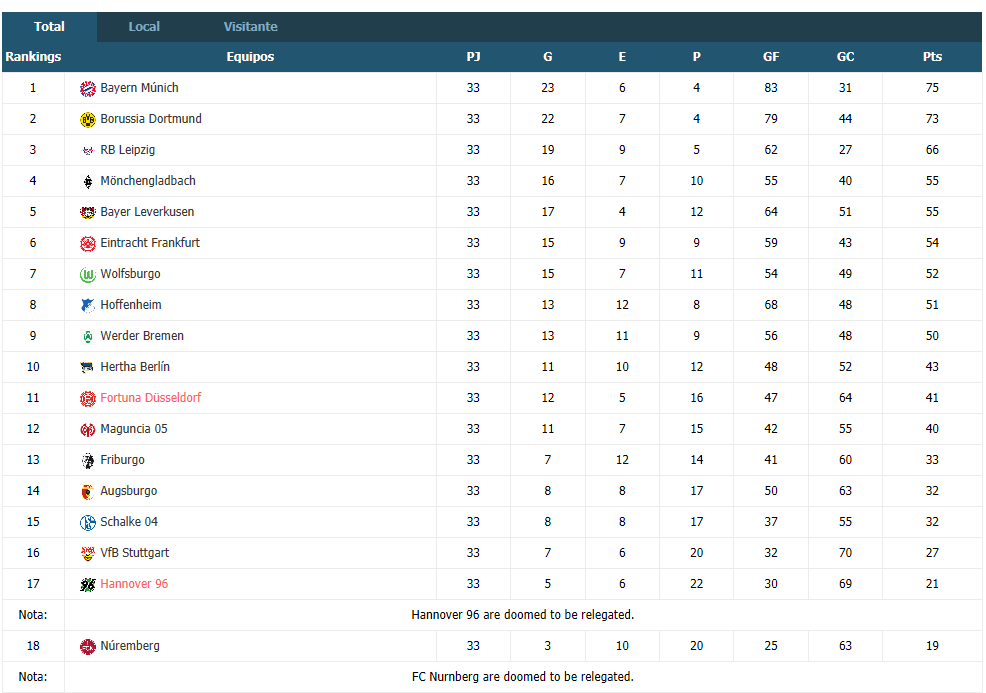Open the Werder Bremen team link
This screenshot has width=986, height=693.
[141, 336]
